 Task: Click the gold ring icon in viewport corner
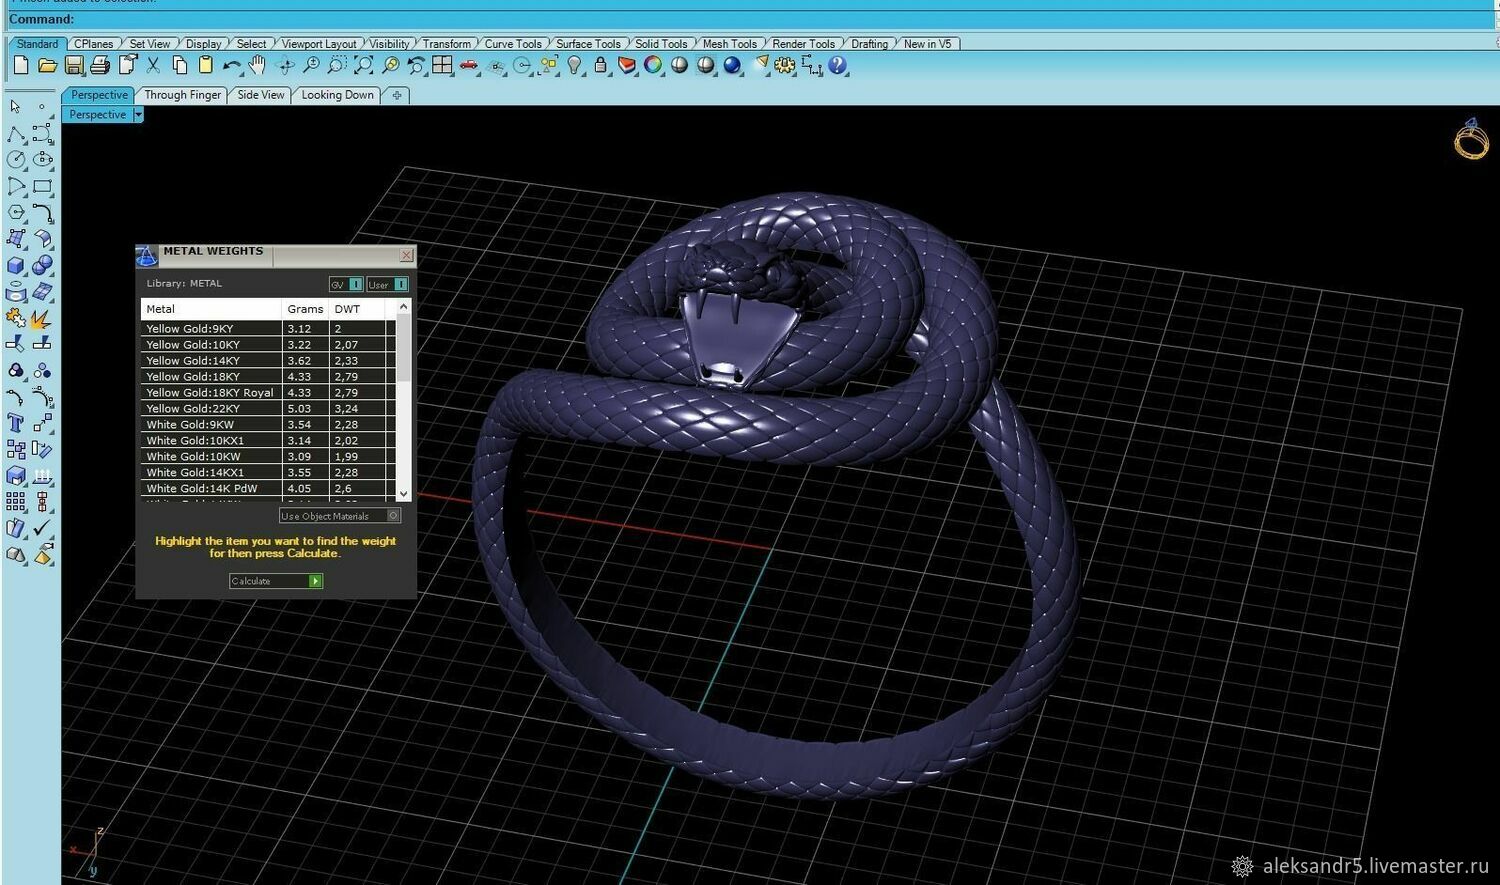point(1471,139)
